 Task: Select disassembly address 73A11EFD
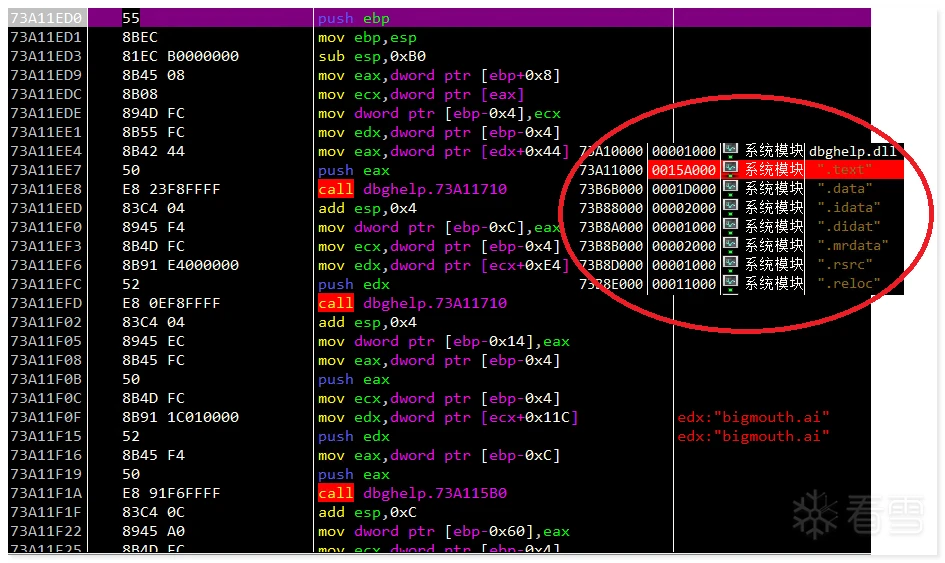pyautogui.click(x=46, y=303)
